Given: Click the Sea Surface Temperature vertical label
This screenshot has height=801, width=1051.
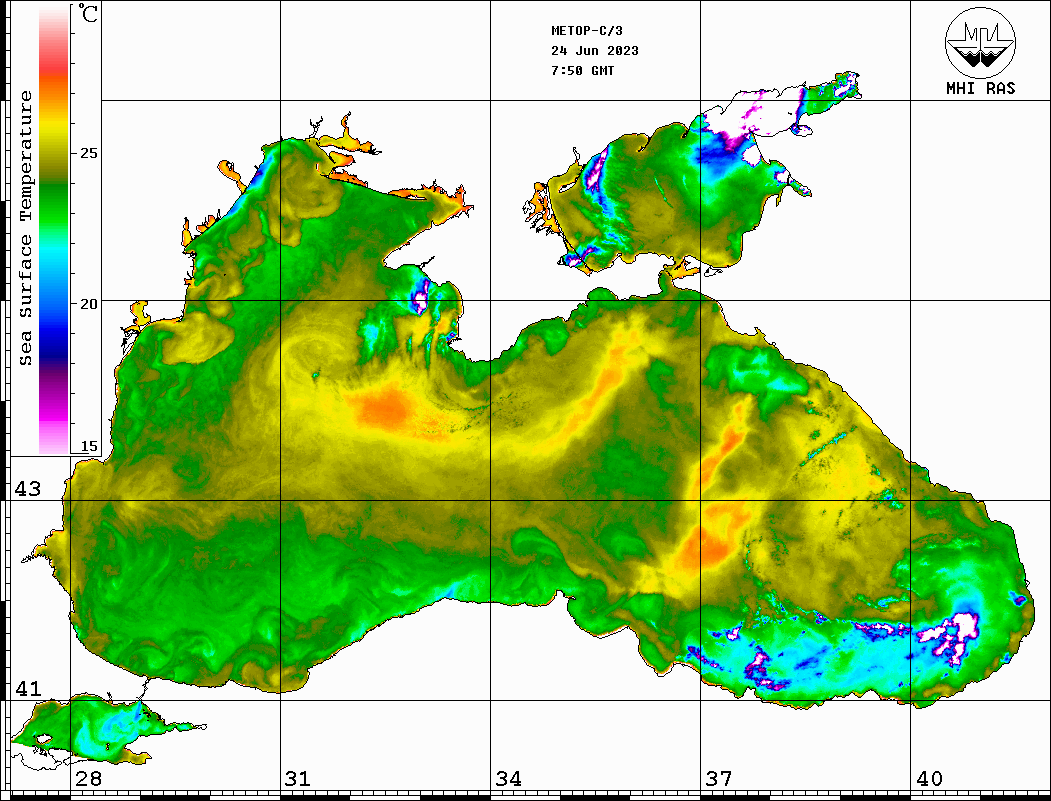Looking at the screenshot, I should tap(25, 228).
